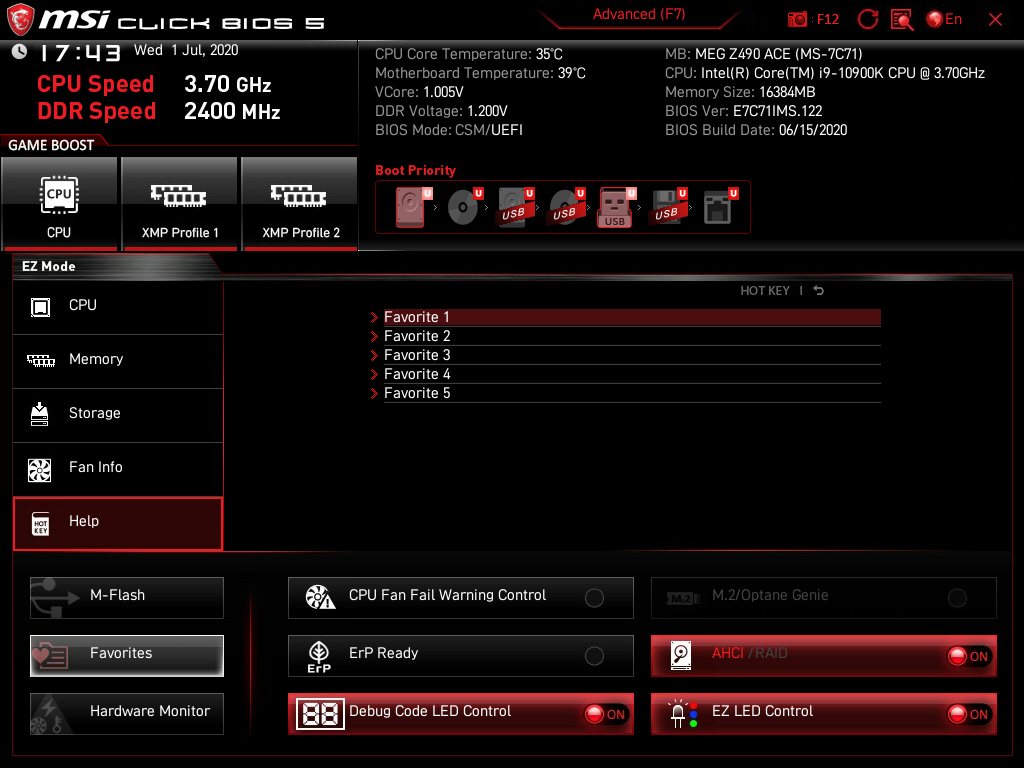Click the HOT KEY back arrow icon
1024x768 pixels.
click(x=818, y=291)
